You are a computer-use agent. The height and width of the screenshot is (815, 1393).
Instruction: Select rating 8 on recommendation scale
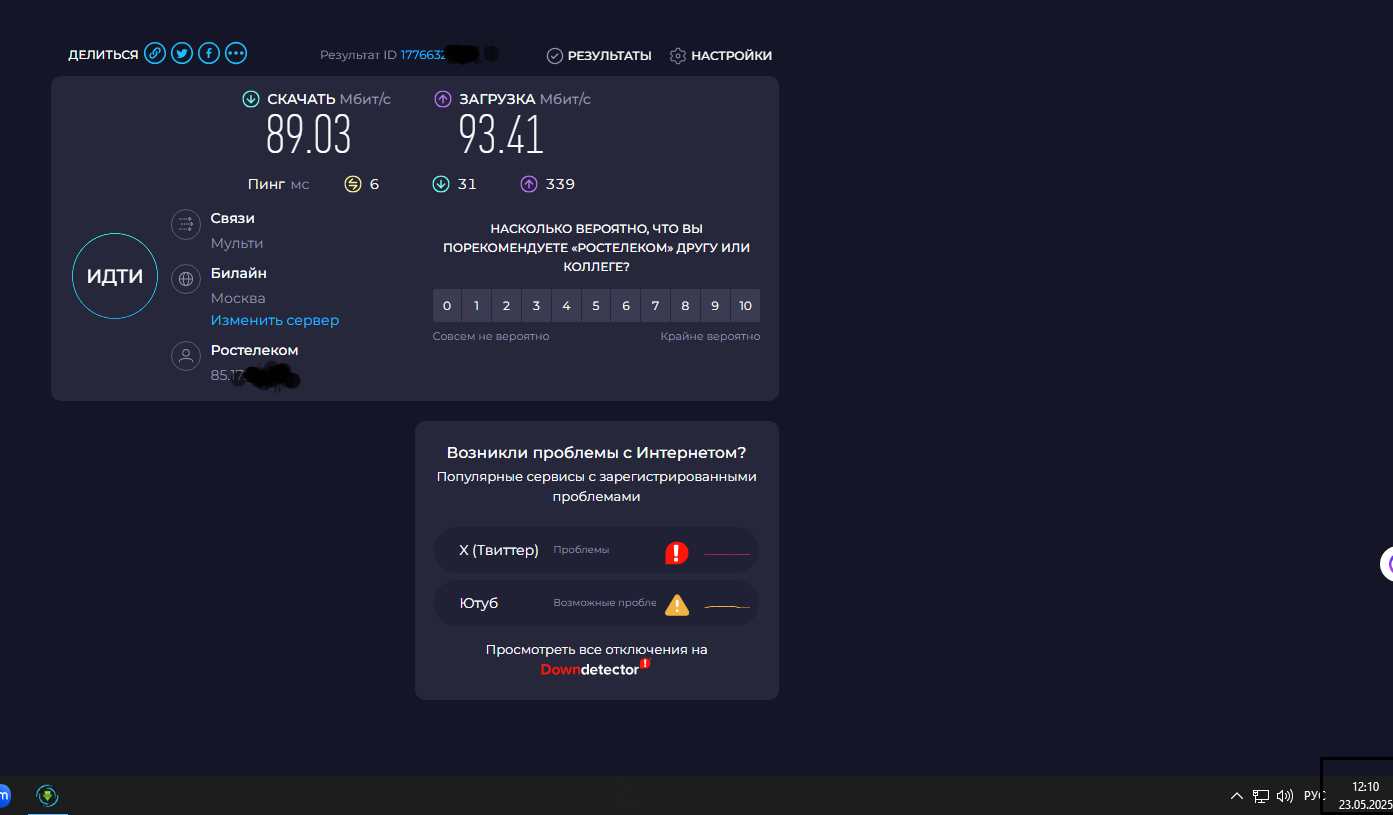coord(685,306)
